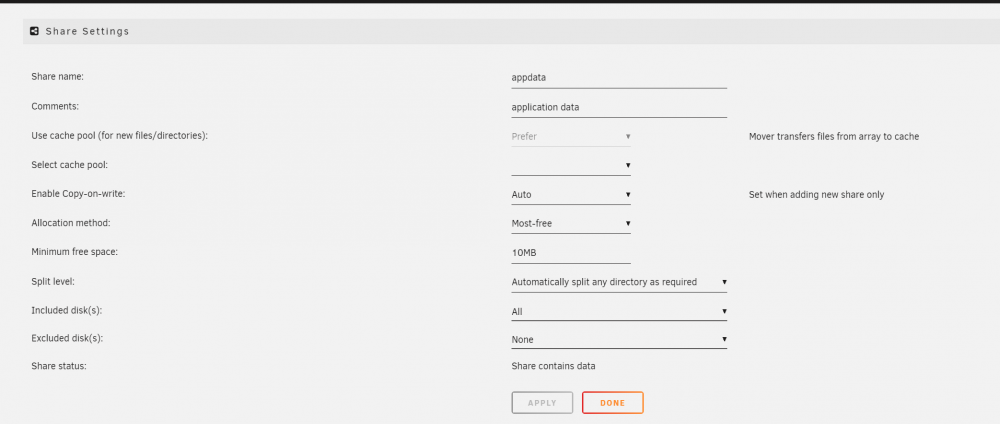
Task: Open the Included disk(s) 'All' dropdown
Action: click(619, 311)
